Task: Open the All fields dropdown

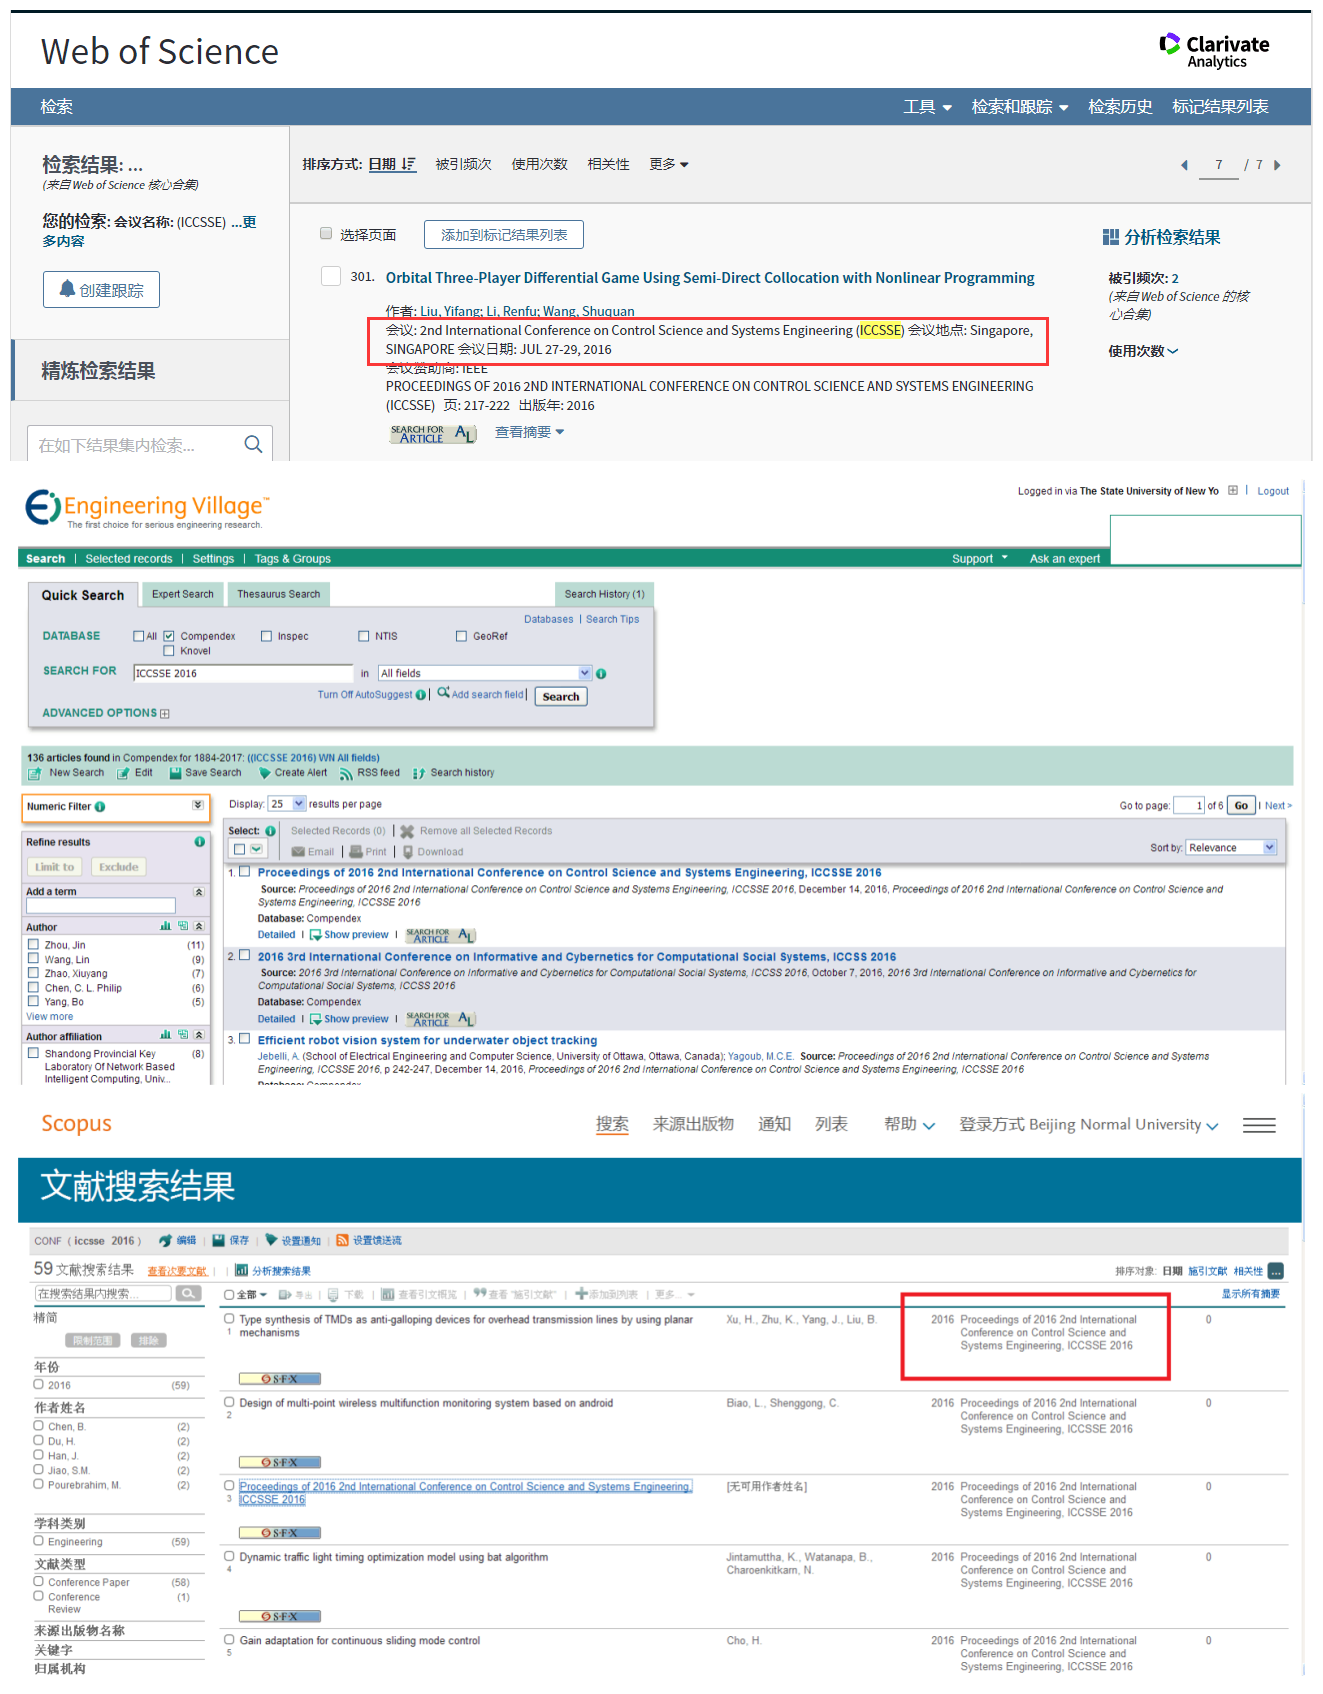Action: click(x=485, y=673)
